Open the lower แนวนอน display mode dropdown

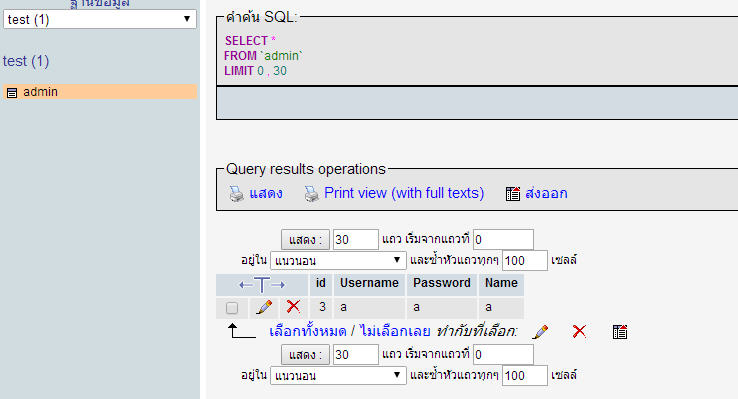click(338, 375)
